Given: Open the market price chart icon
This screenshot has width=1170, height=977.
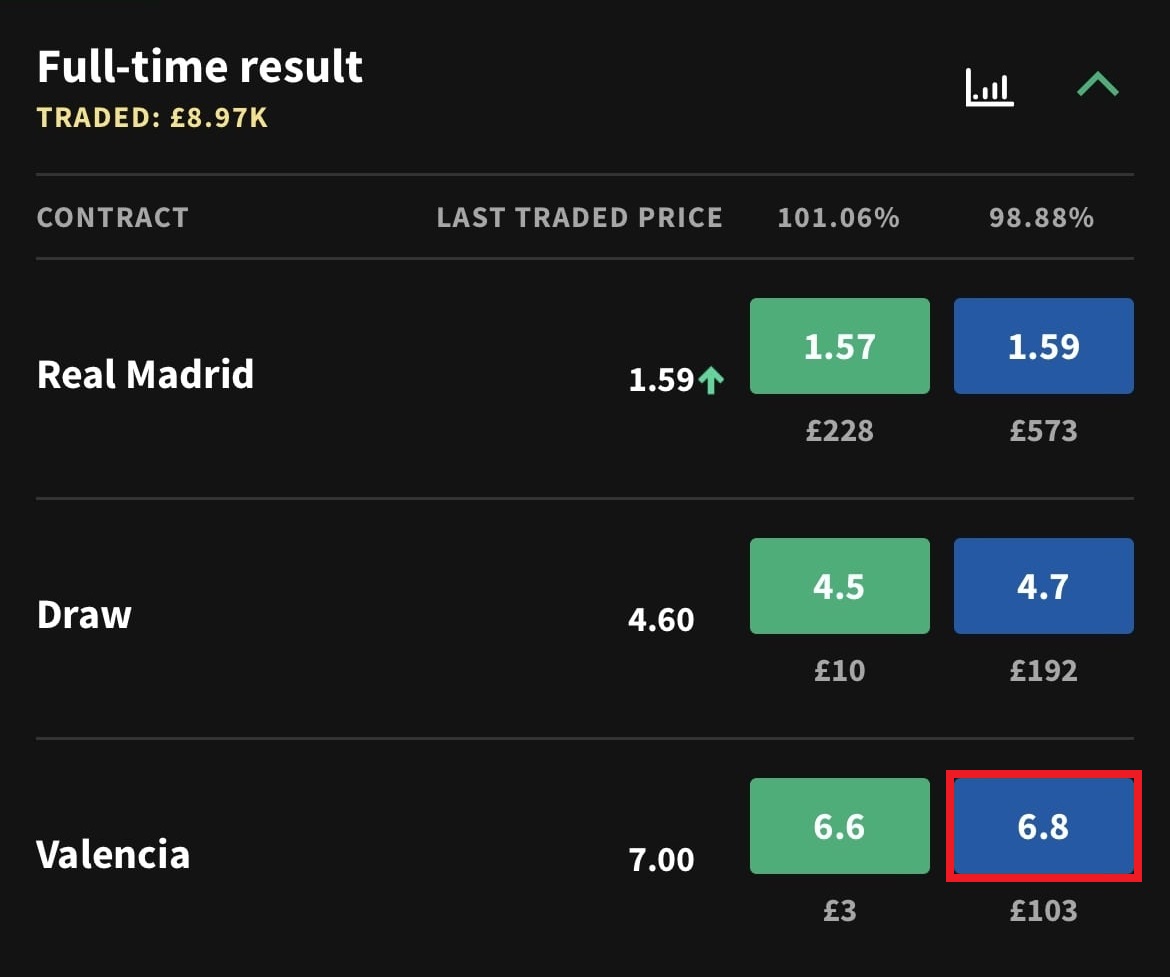Looking at the screenshot, I should (989, 87).
